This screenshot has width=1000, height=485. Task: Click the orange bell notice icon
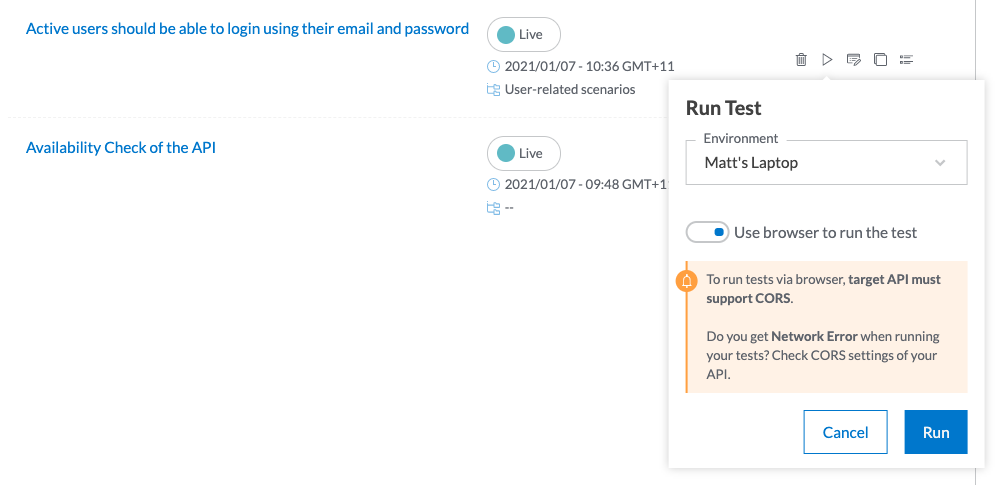point(687,281)
